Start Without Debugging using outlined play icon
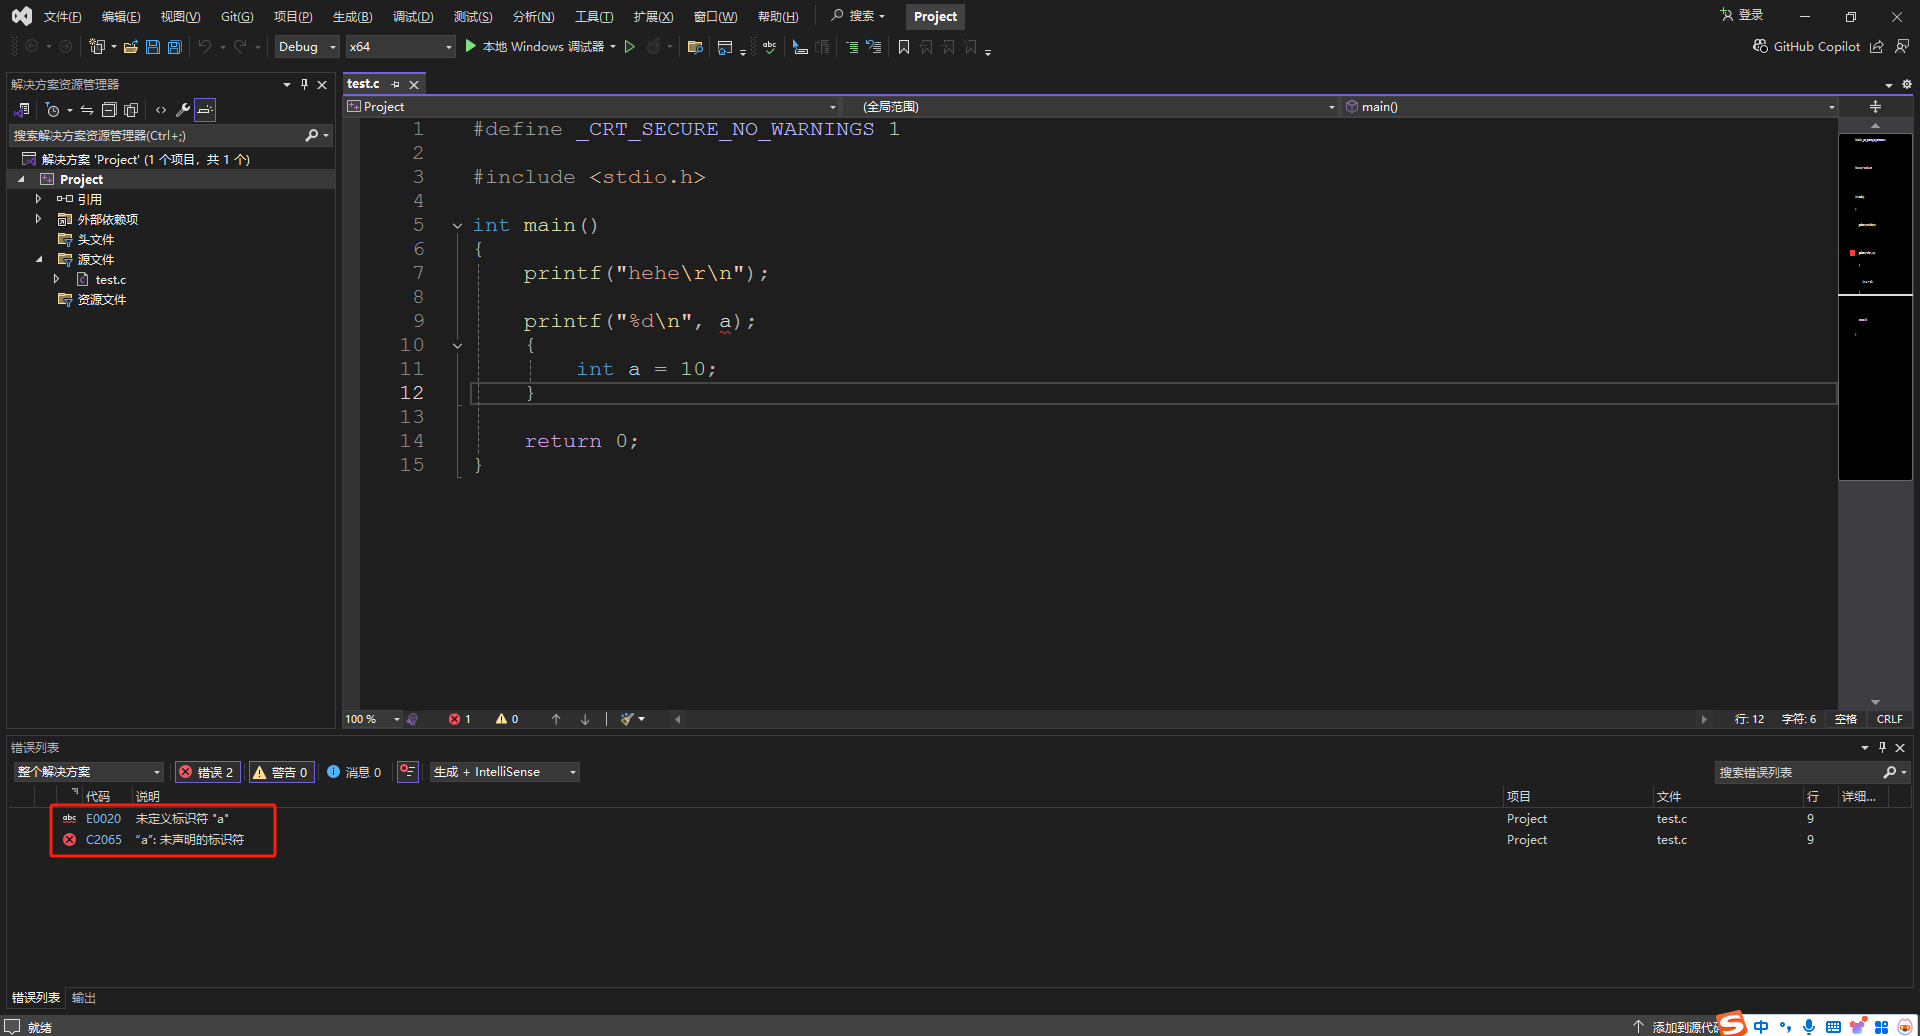The image size is (1920, 1036). pos(630,47)
